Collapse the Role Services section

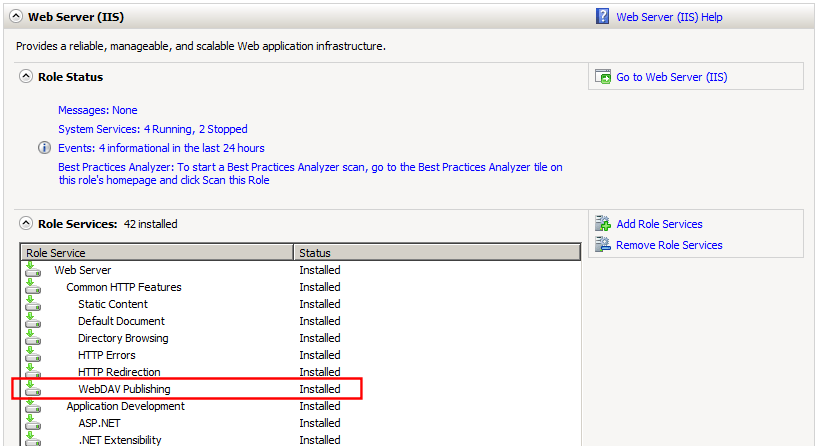coord(26,224)
